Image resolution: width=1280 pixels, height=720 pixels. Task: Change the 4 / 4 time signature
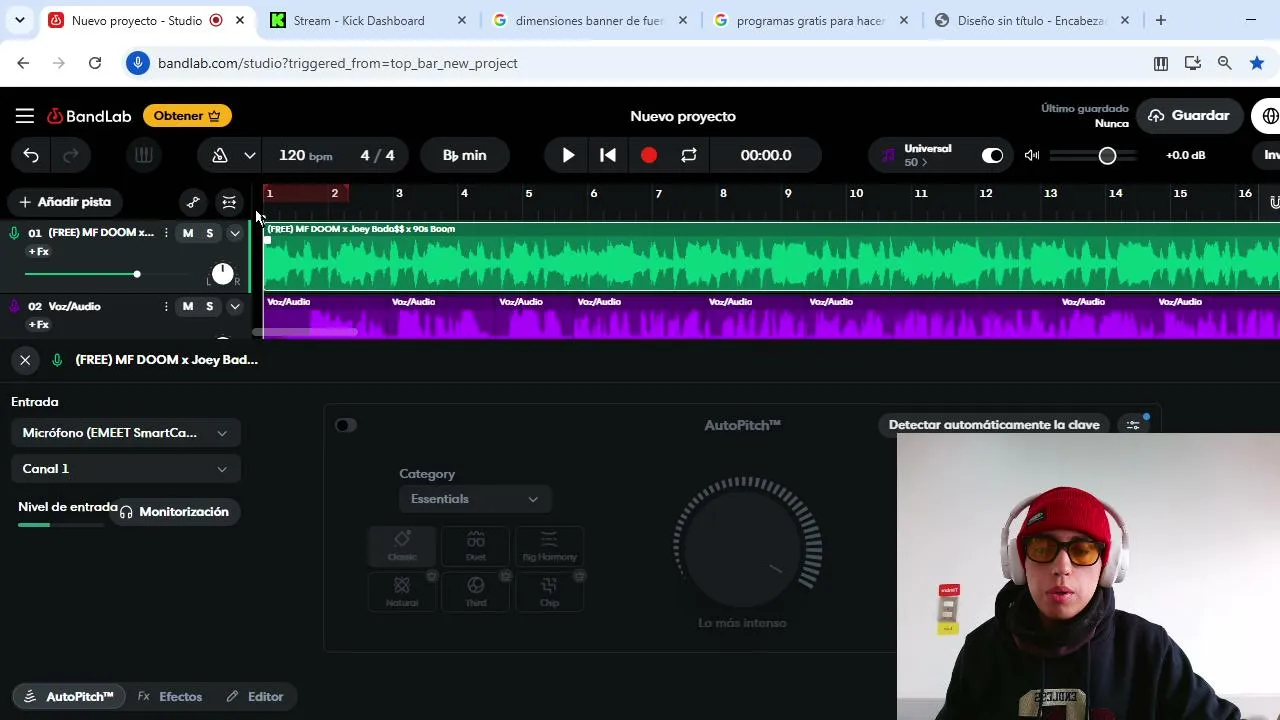tap(378, 155)
